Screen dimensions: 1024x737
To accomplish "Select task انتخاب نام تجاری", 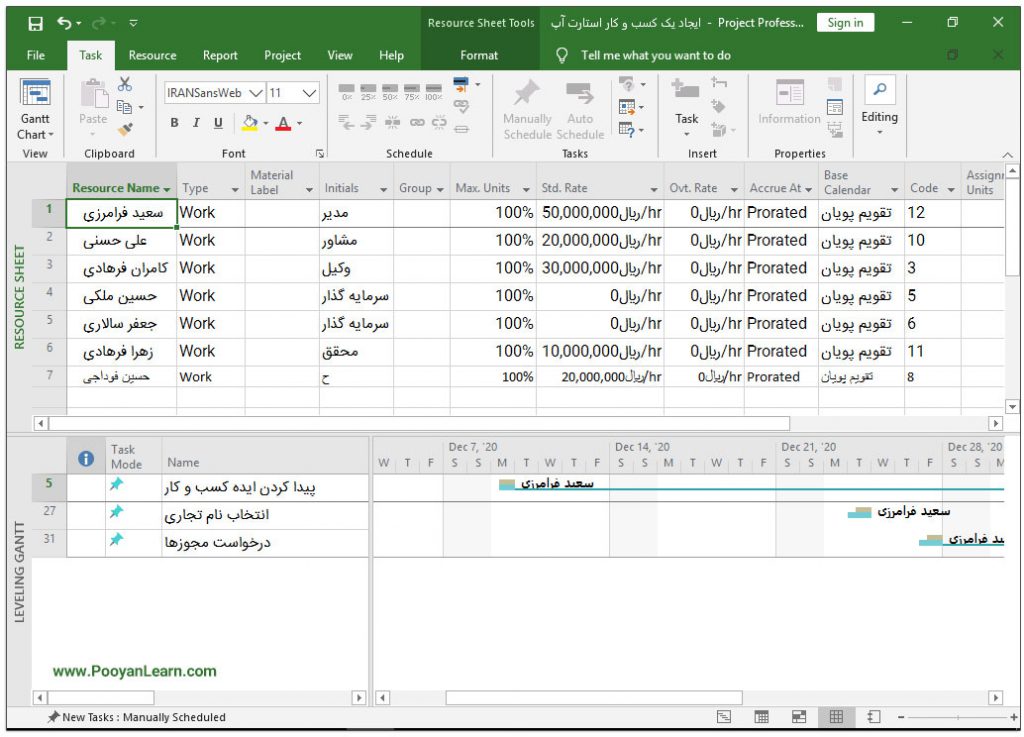I will 264,515.
